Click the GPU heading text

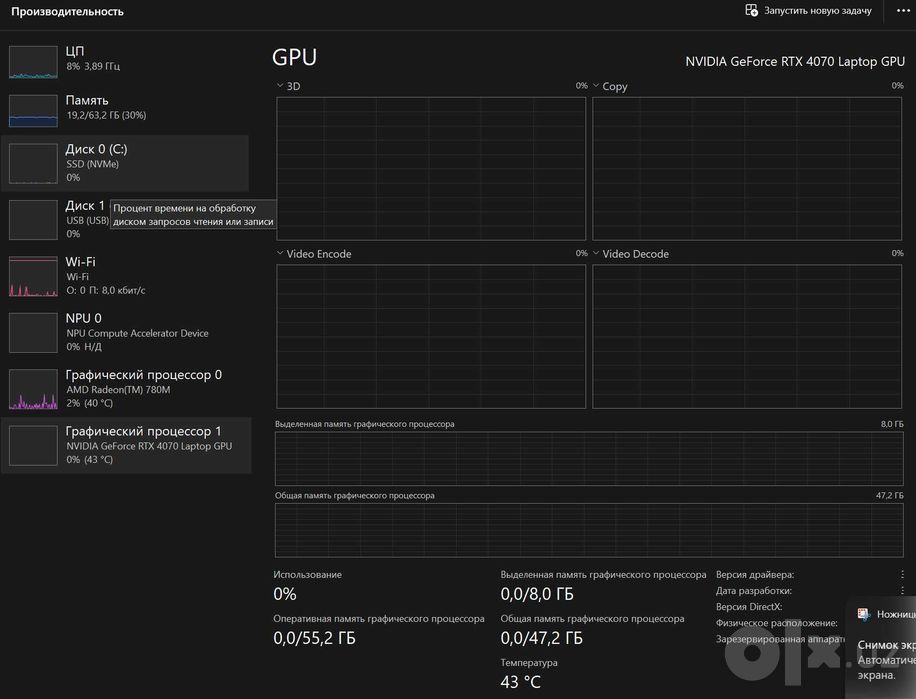coord(294,57)
